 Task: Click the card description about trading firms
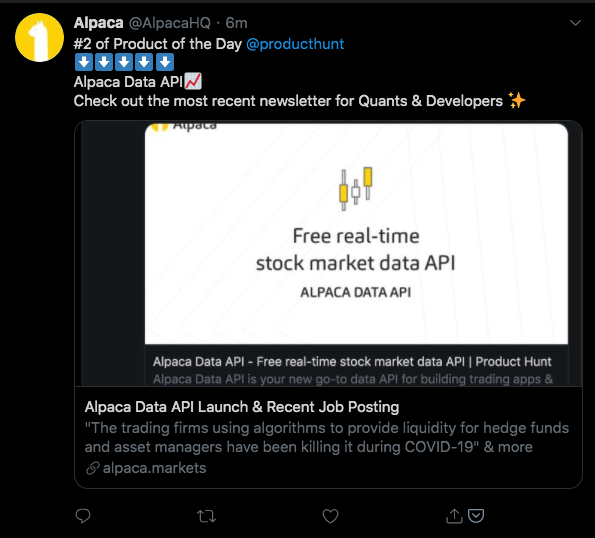(327, 437)
